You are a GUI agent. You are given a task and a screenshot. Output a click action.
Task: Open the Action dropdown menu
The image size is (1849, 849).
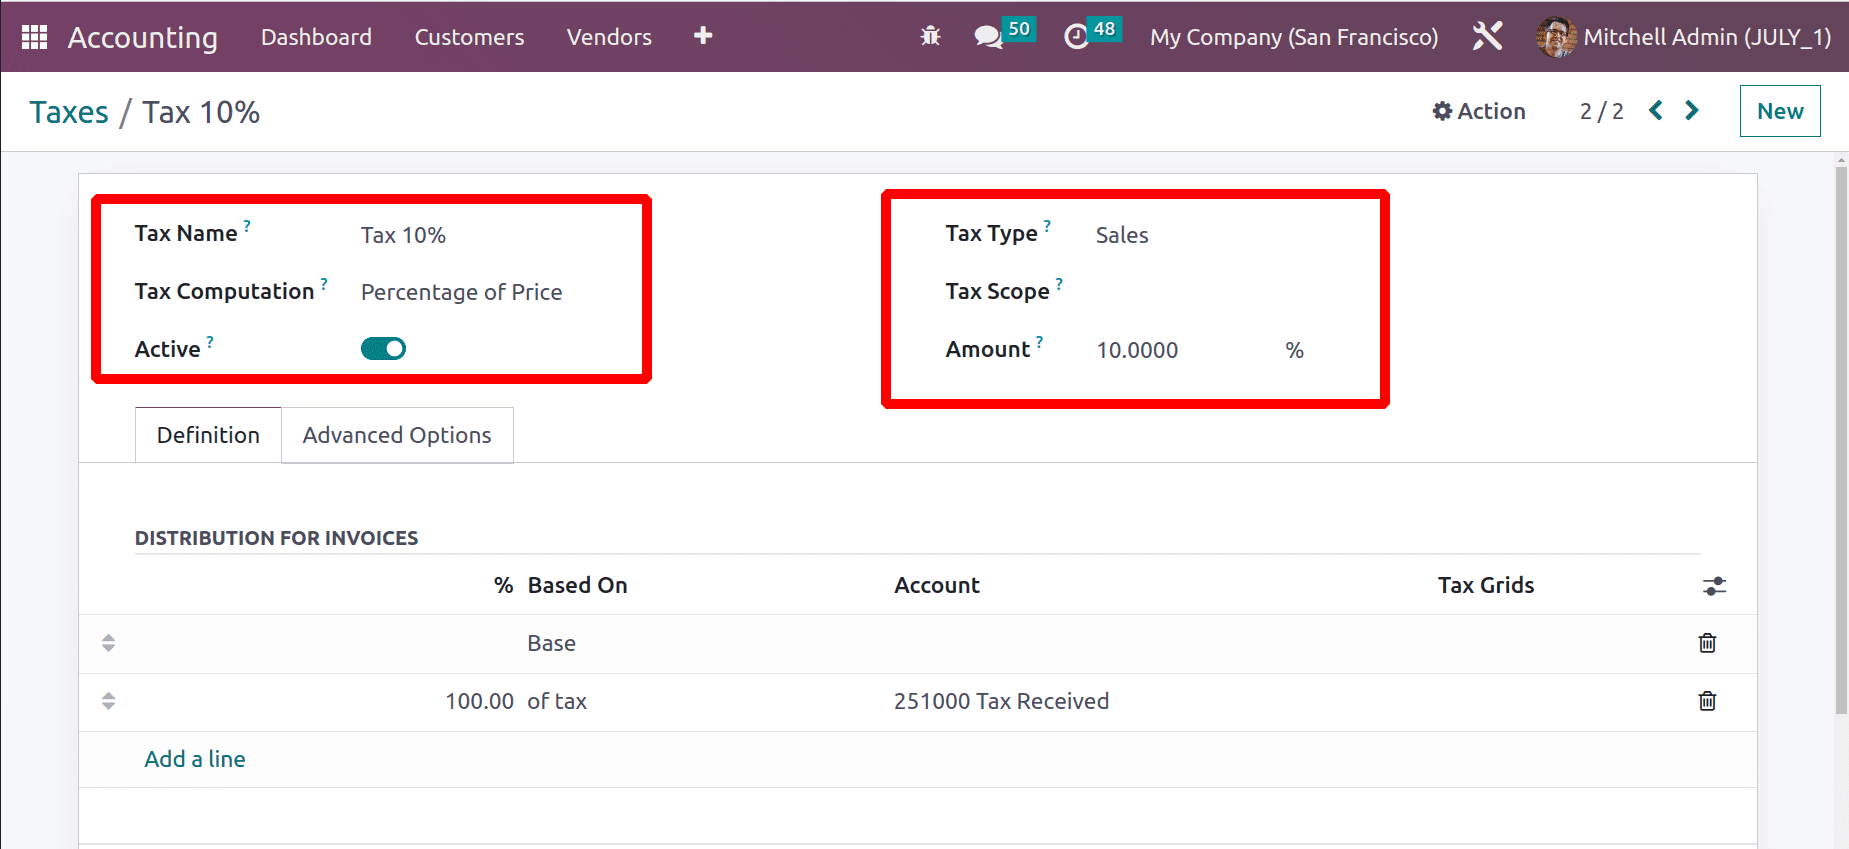click(1479, 111)
